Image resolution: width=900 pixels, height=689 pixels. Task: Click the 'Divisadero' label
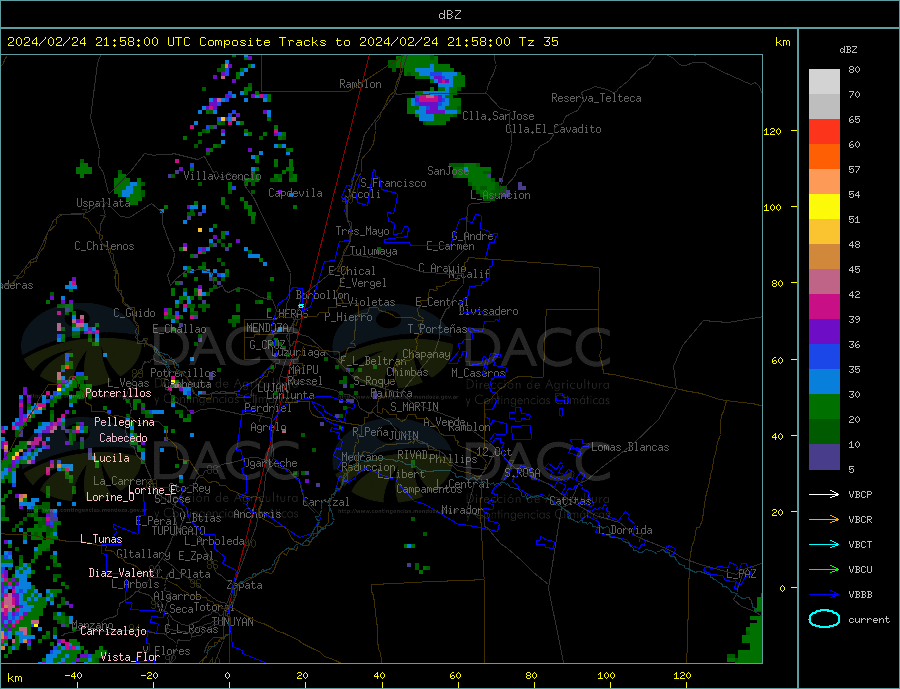[488, 311]
